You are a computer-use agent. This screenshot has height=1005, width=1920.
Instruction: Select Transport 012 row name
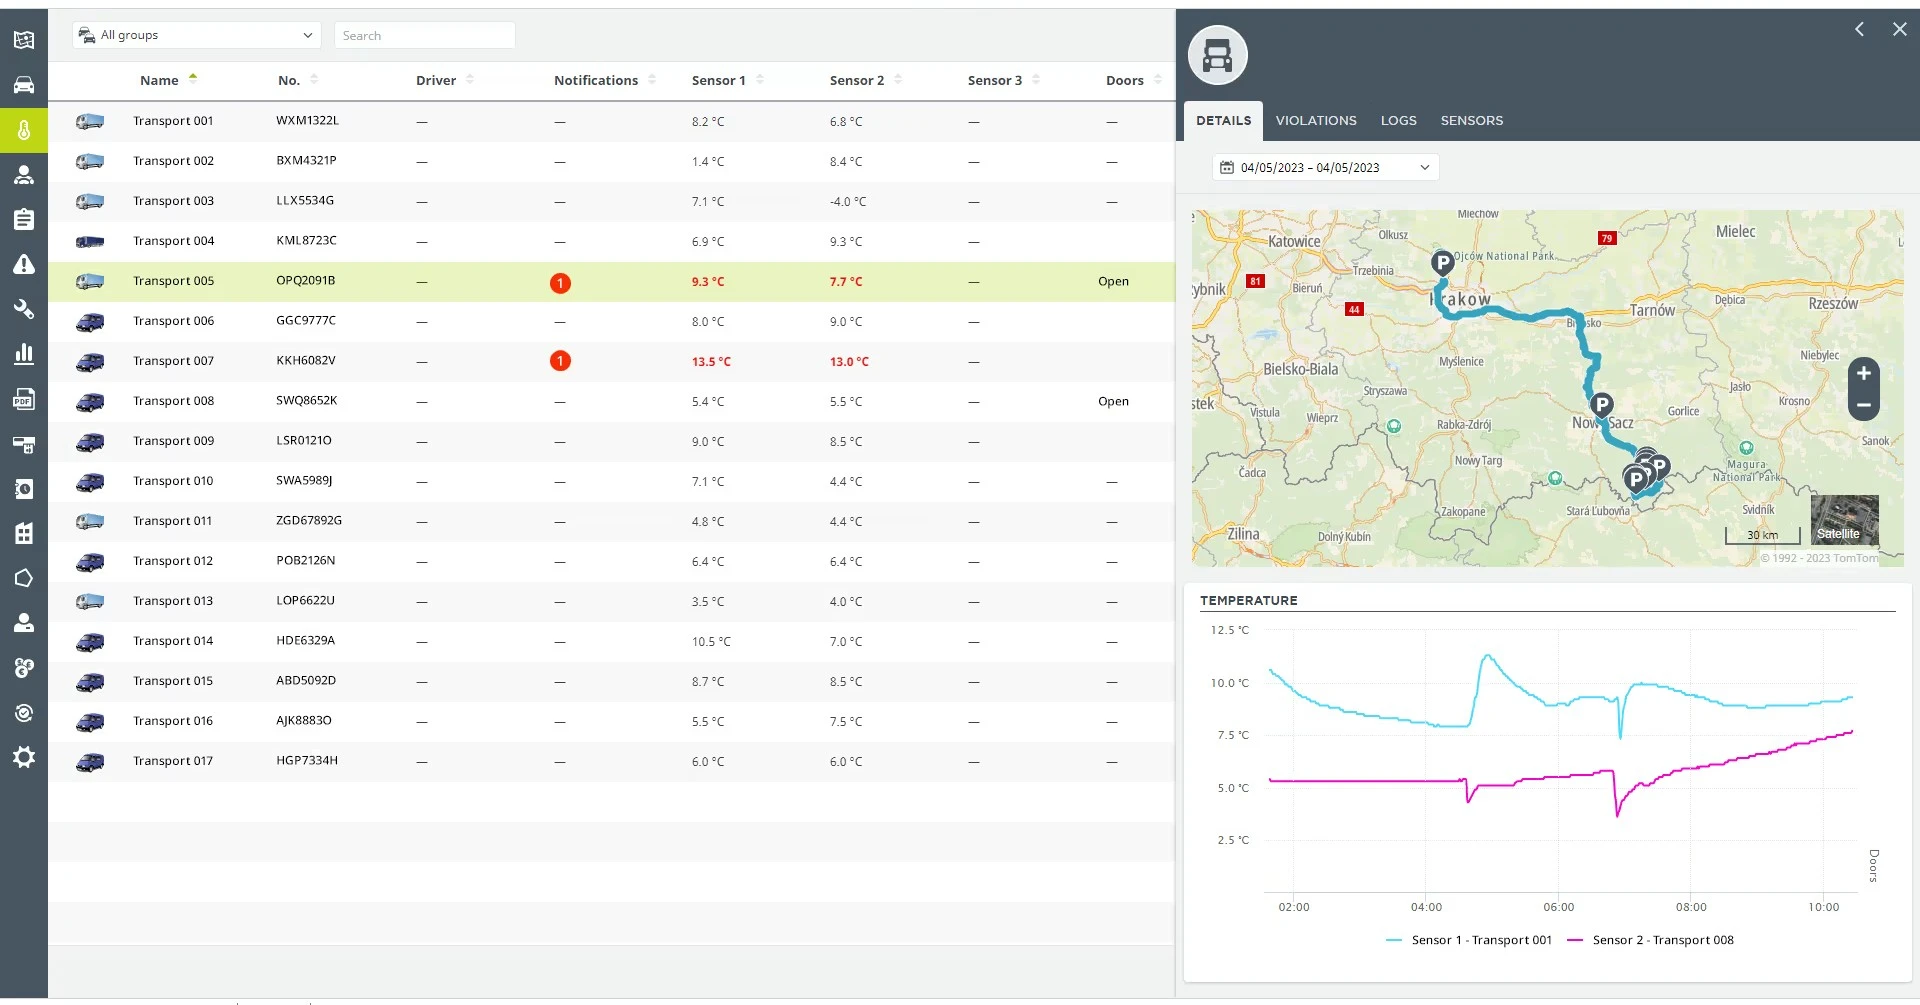173,561
